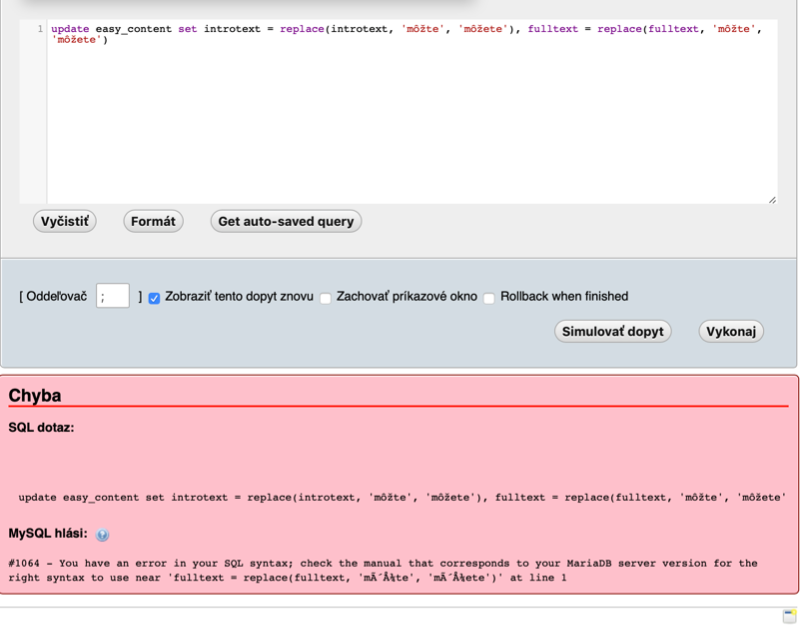Click the Formát button

pyautogui.click(x=153, y=221)
